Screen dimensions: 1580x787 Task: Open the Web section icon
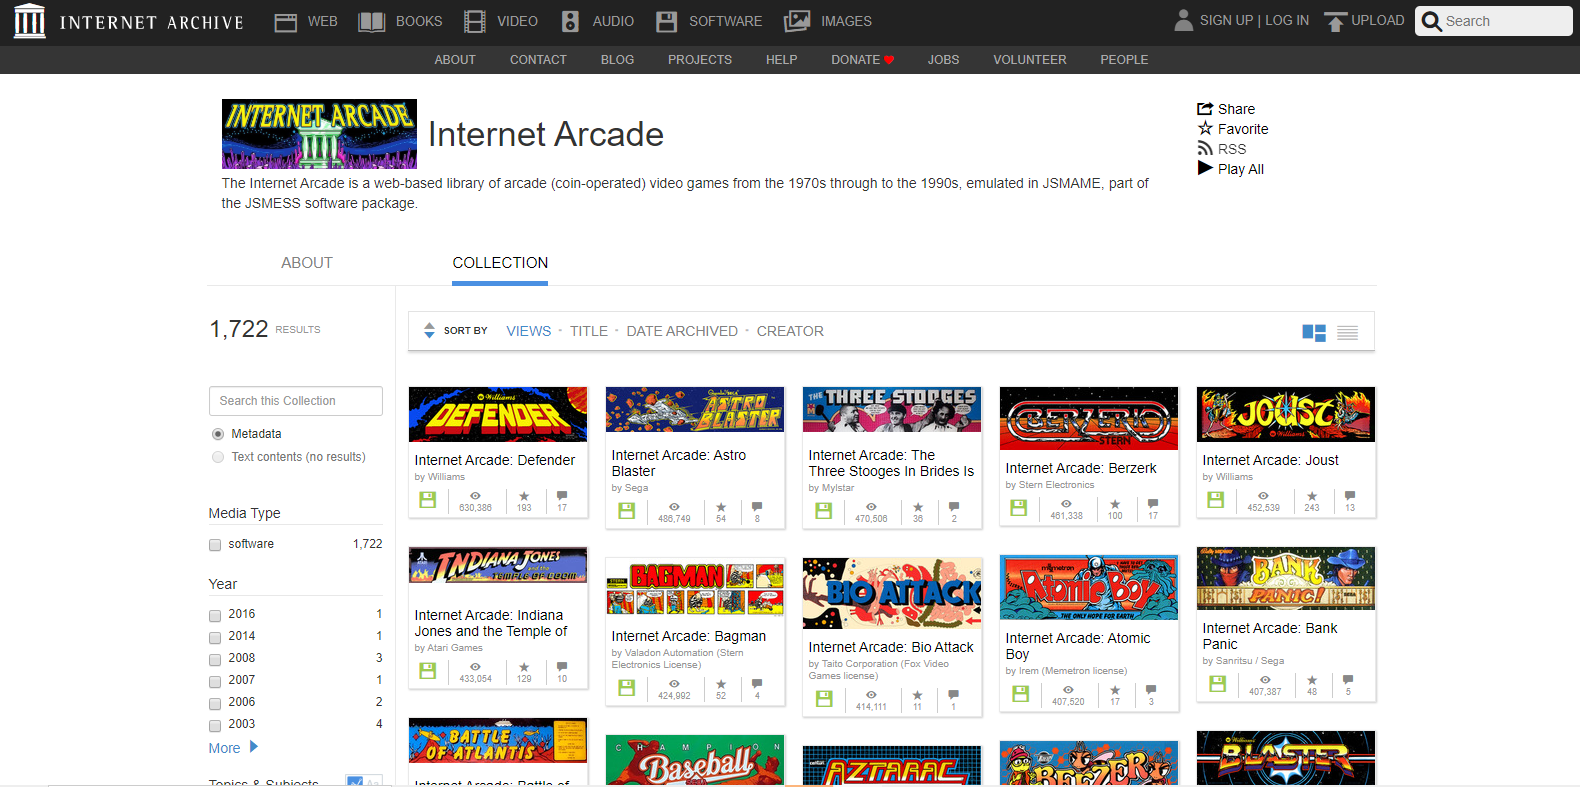pos(286,22)
